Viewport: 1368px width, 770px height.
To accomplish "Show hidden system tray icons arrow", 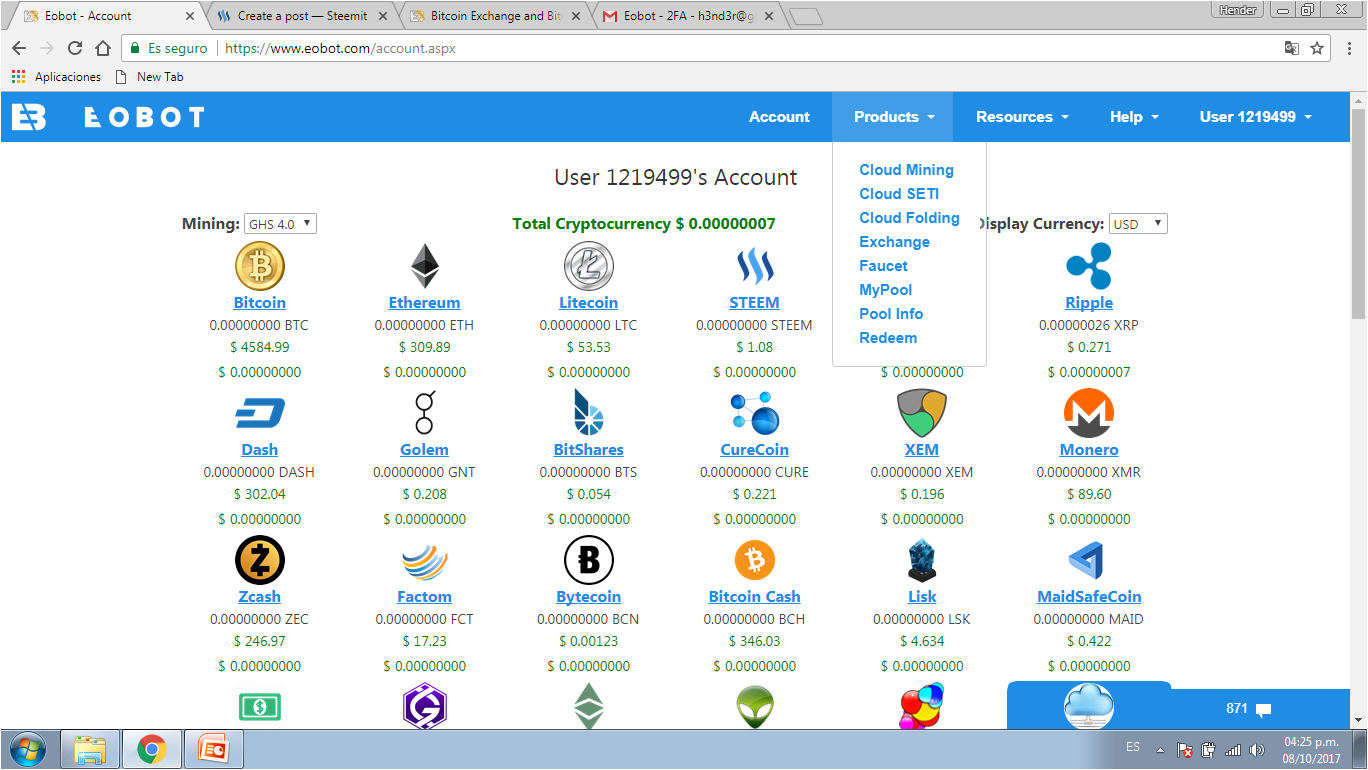I will (x=1161, y=750).
